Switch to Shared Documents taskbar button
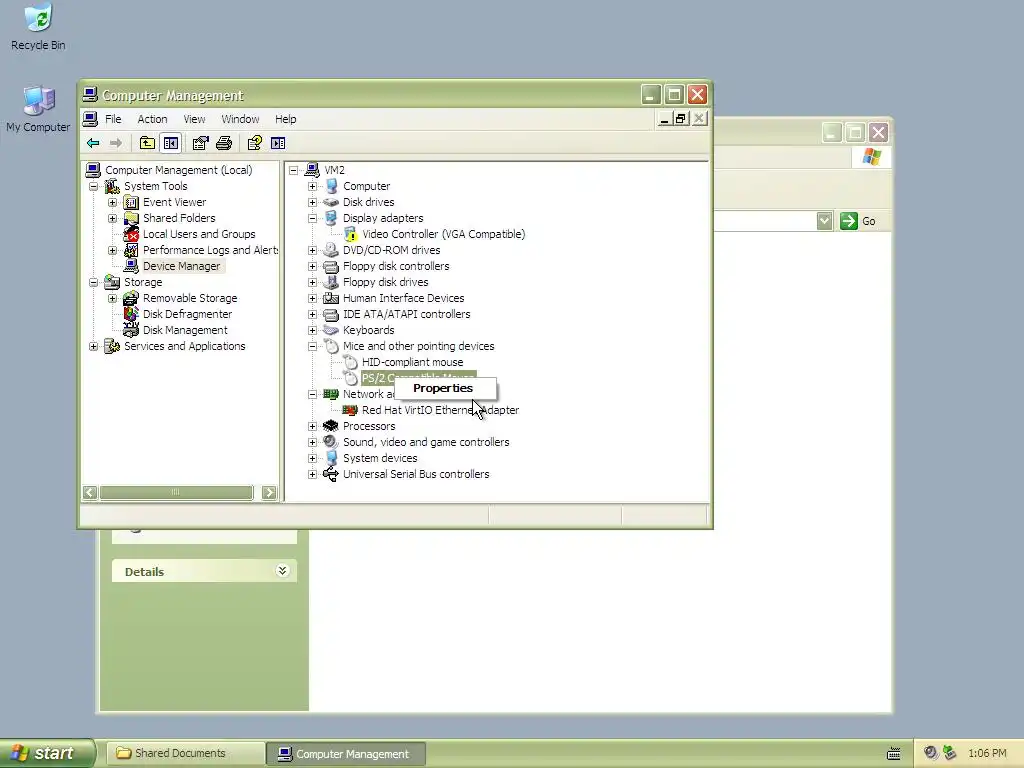The image size is (1024, 768). point(185,753)
